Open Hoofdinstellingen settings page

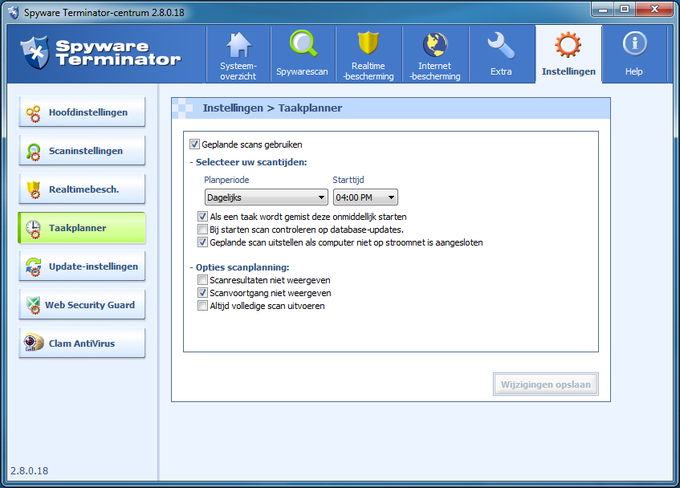click(82, 112)
